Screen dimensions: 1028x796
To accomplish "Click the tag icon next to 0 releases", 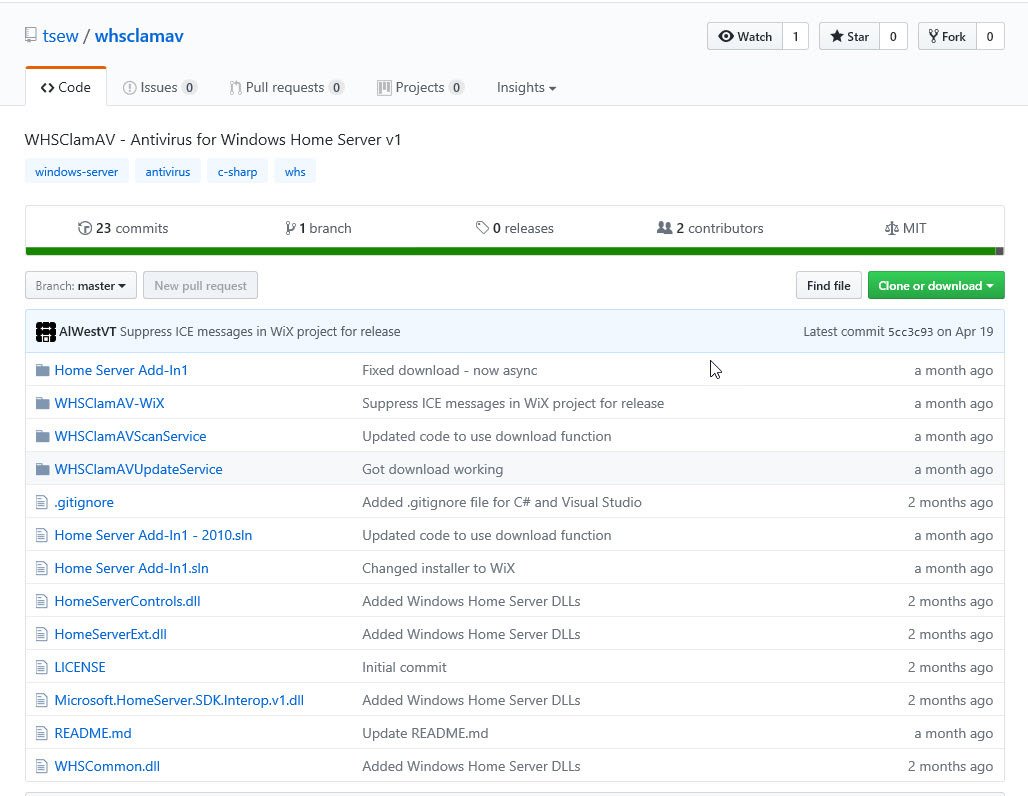I will 482,228.
